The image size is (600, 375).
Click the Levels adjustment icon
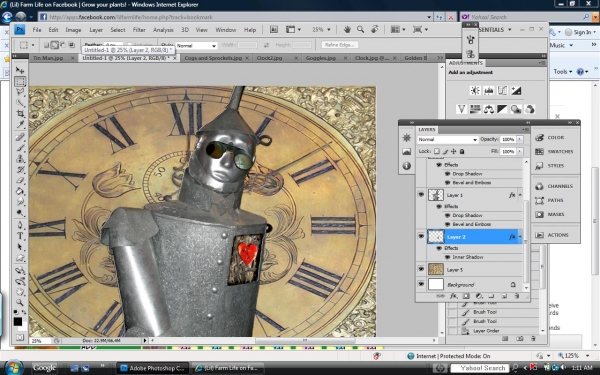(x=489, y=91)
